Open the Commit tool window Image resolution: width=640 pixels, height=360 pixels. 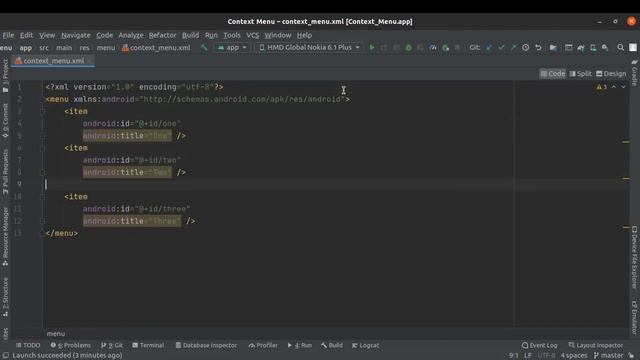tap(5, 120)
